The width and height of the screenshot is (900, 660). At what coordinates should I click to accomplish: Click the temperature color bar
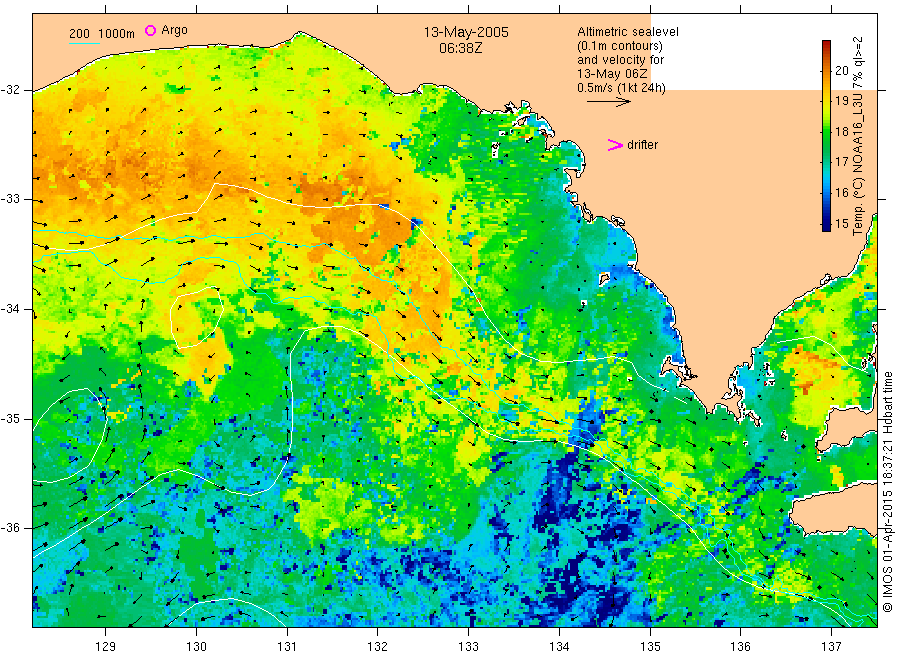click(826, 136)
